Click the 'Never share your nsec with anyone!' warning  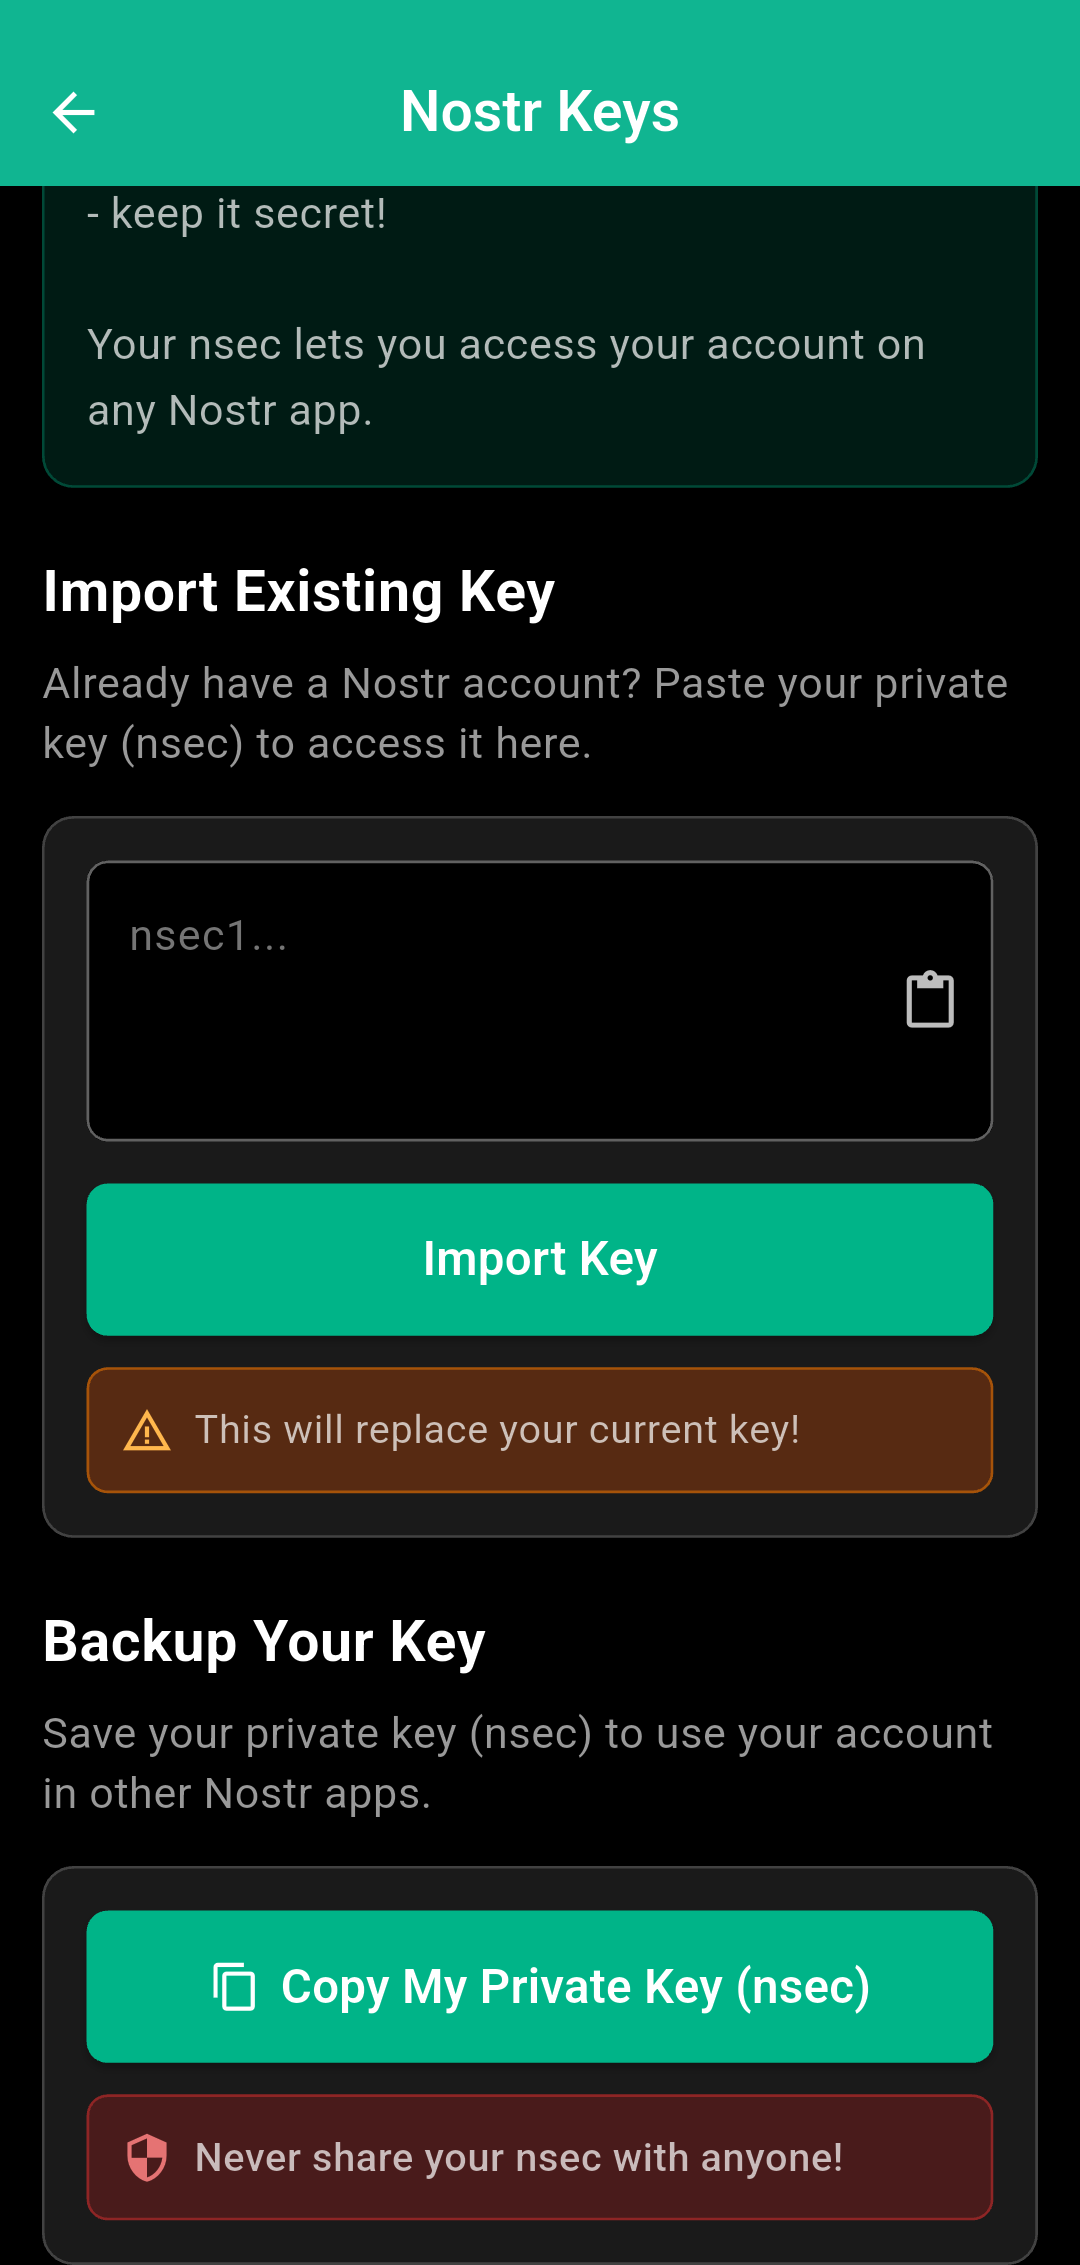click(x=540, y=2157)
